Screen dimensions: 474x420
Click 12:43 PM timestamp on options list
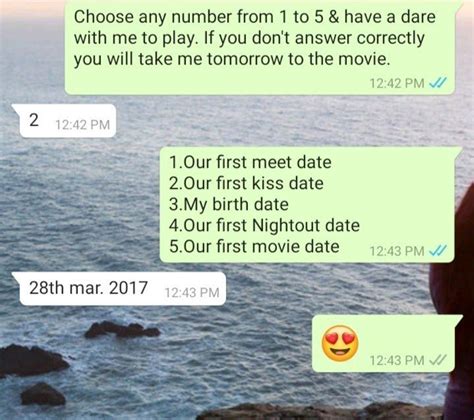coord(397,251)
